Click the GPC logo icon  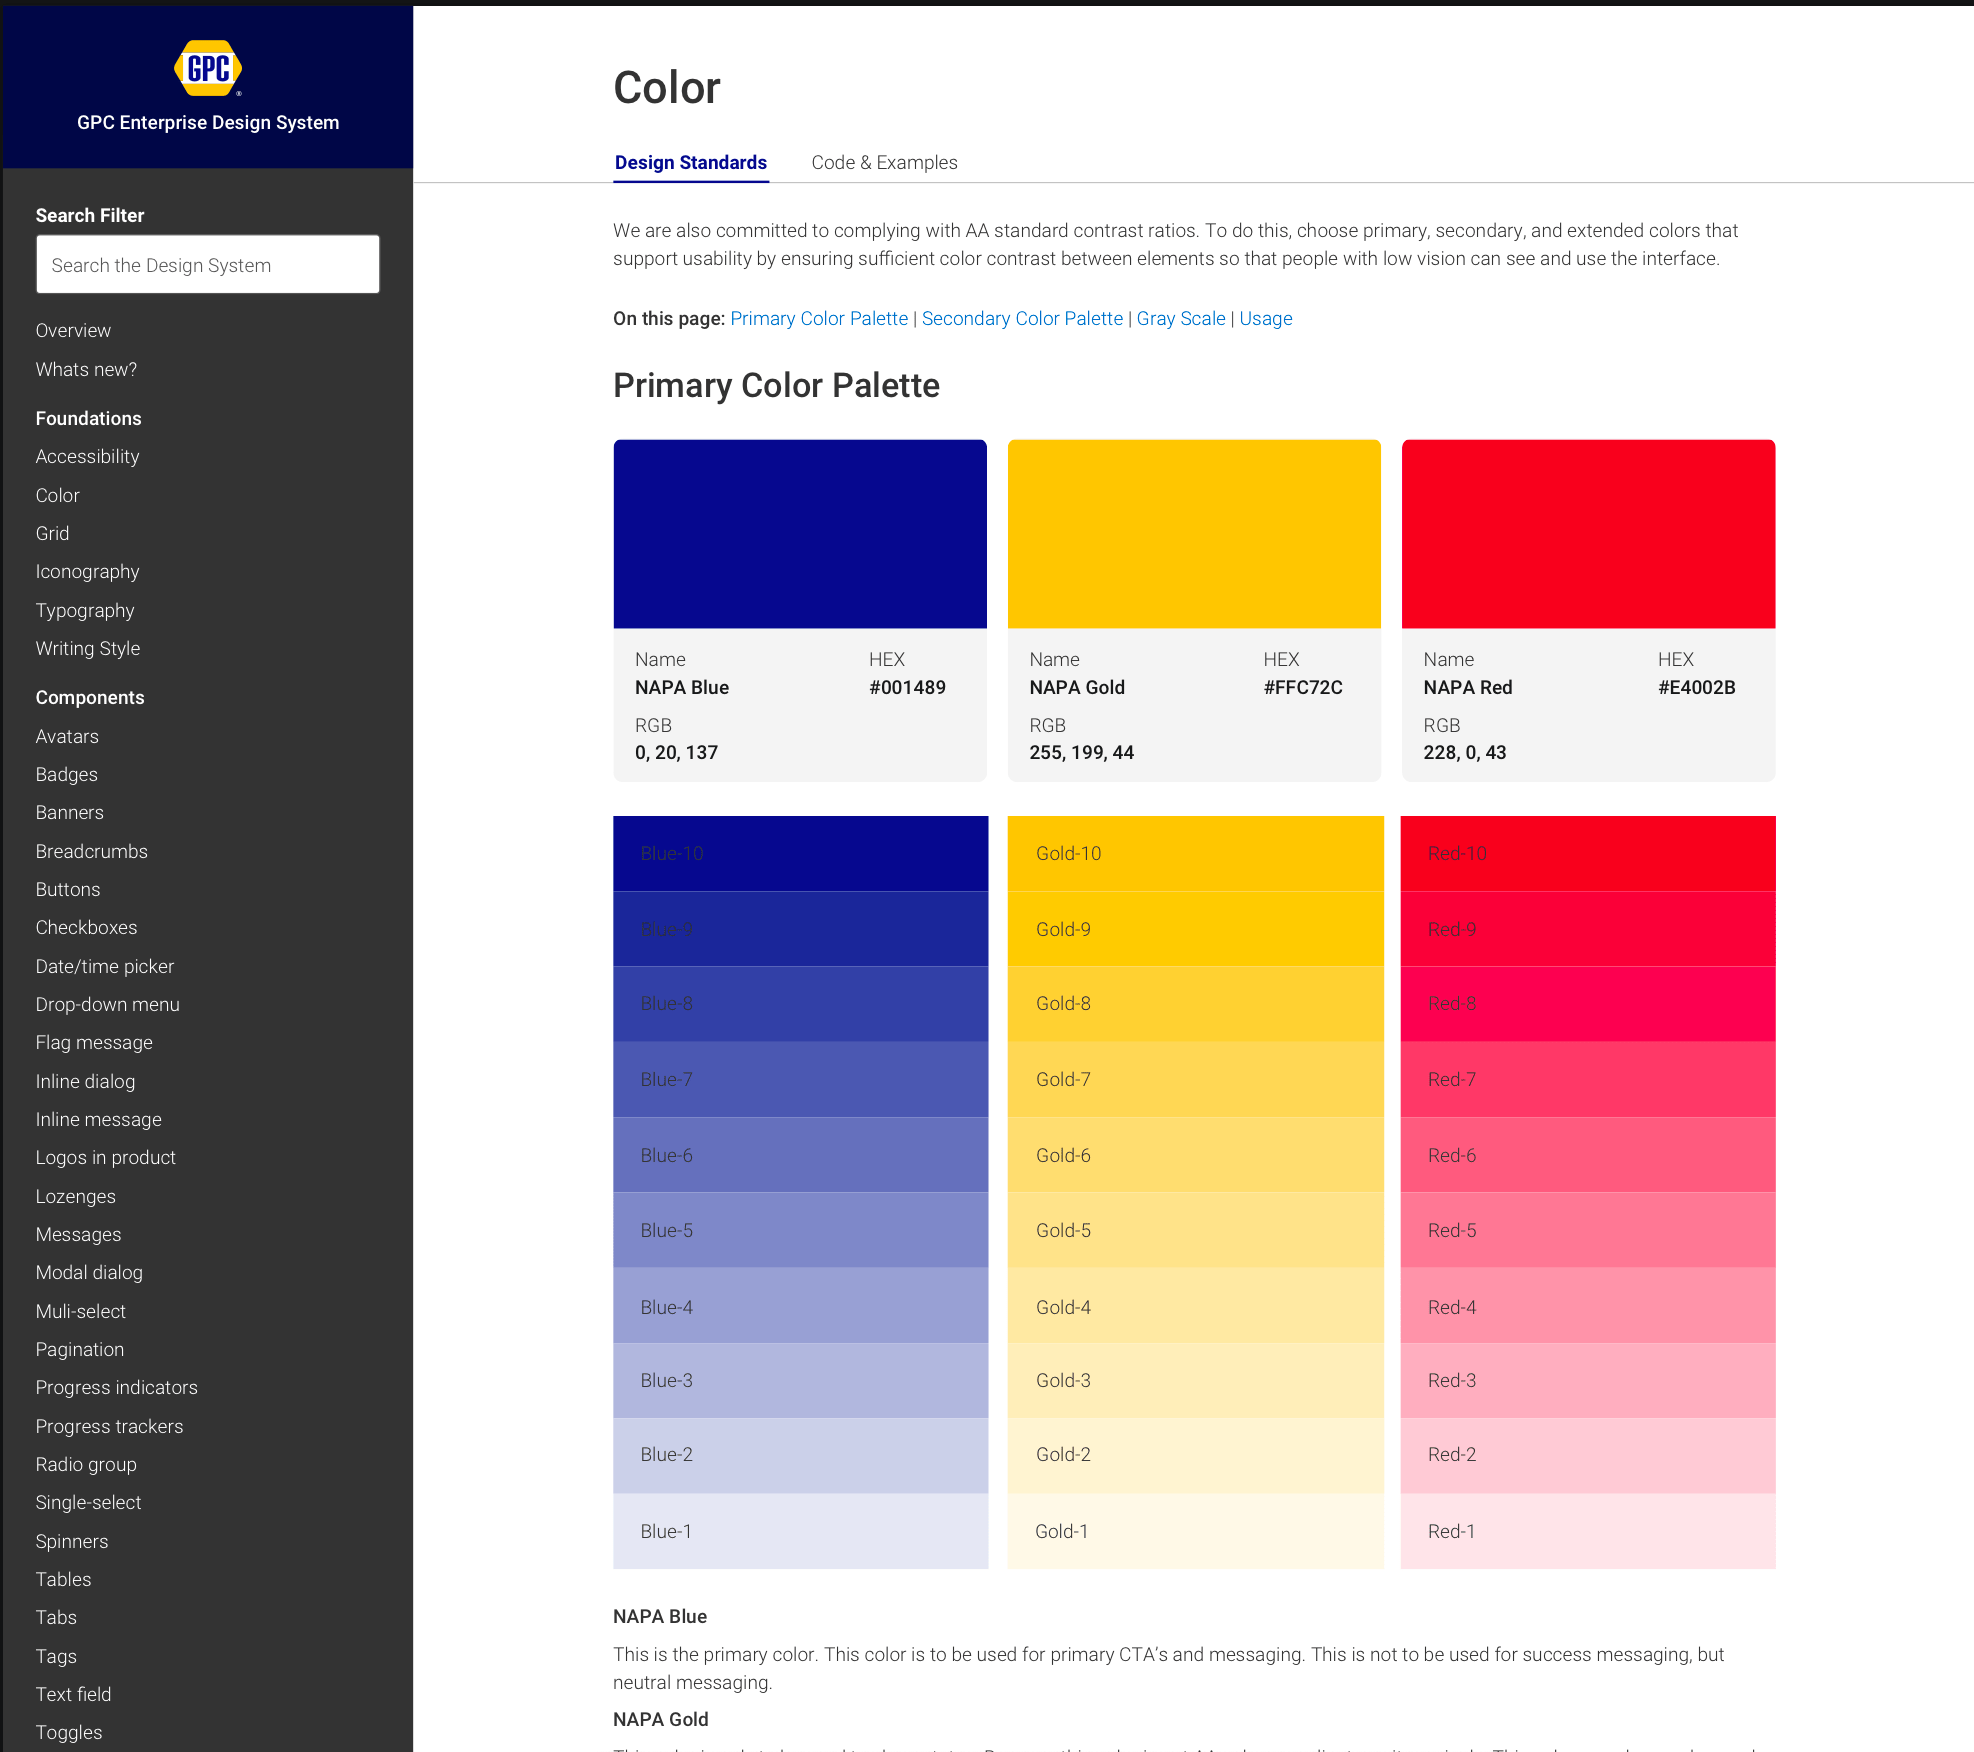(208, 68)
